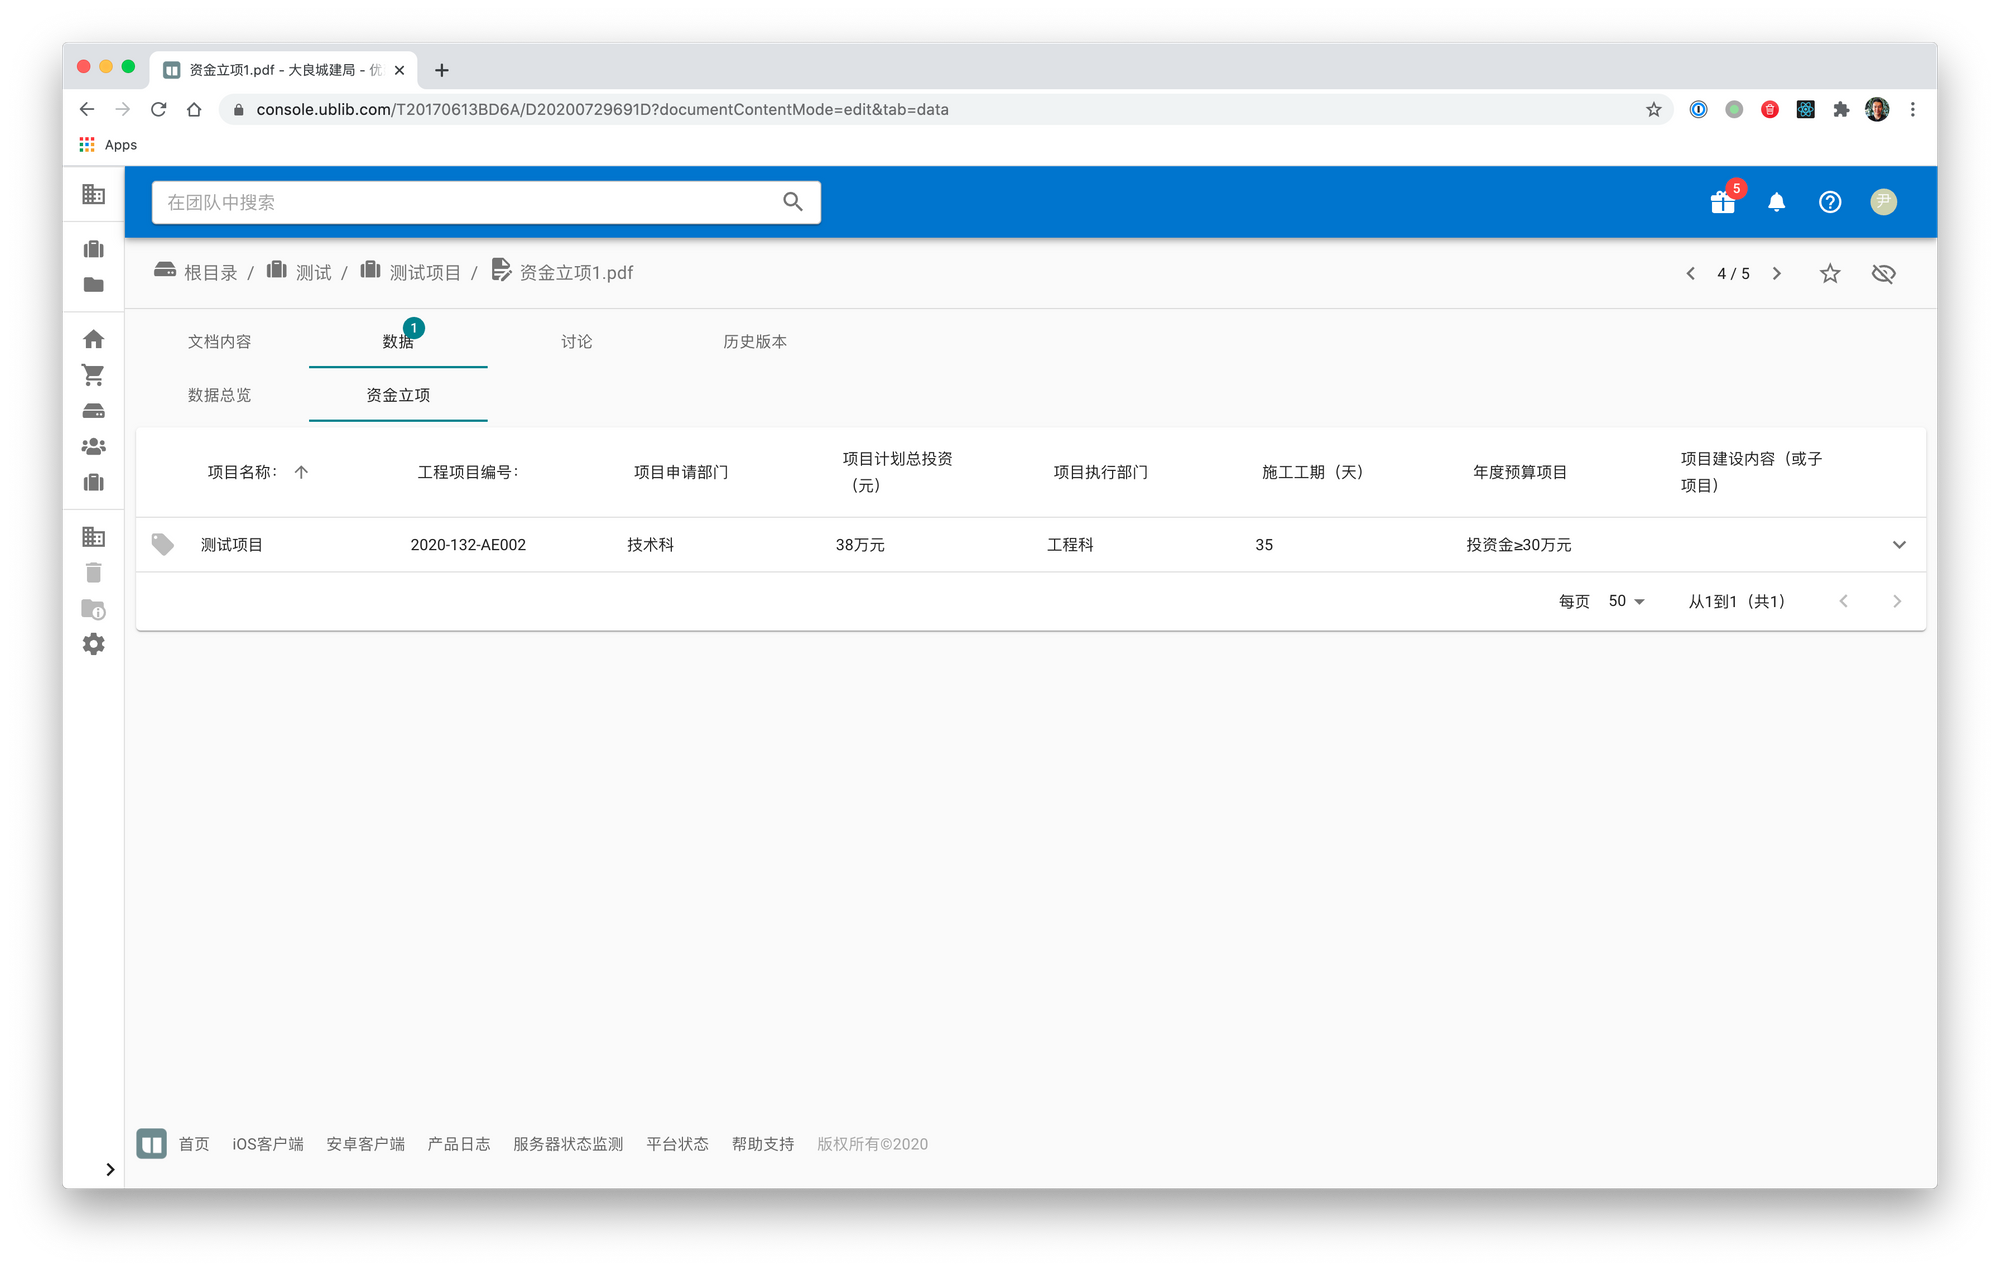Open the home icon in sidebar
This screenshot has width=2000, height=1271.
(x=93, y=339)
